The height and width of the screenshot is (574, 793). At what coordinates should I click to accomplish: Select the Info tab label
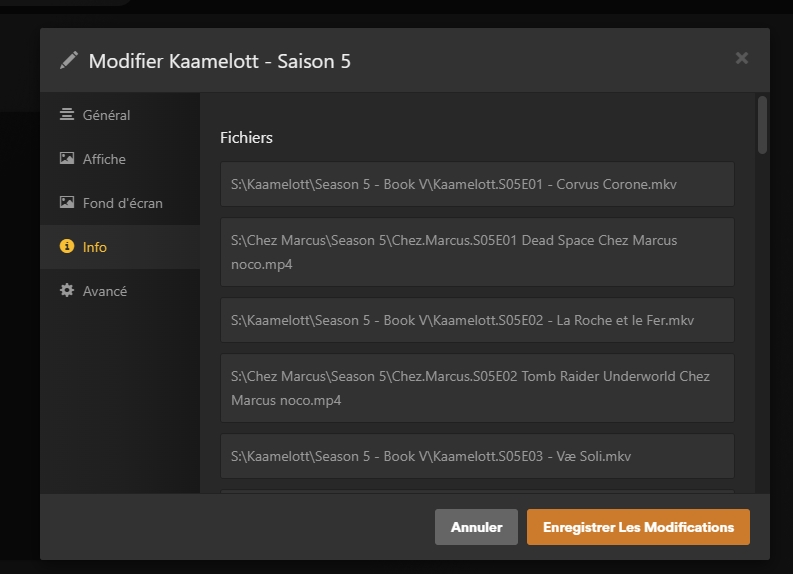[x=95, y=247]
